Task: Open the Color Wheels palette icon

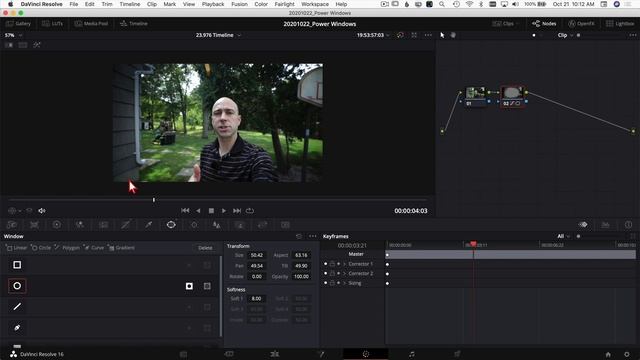Action: click(x=57, y=225)
